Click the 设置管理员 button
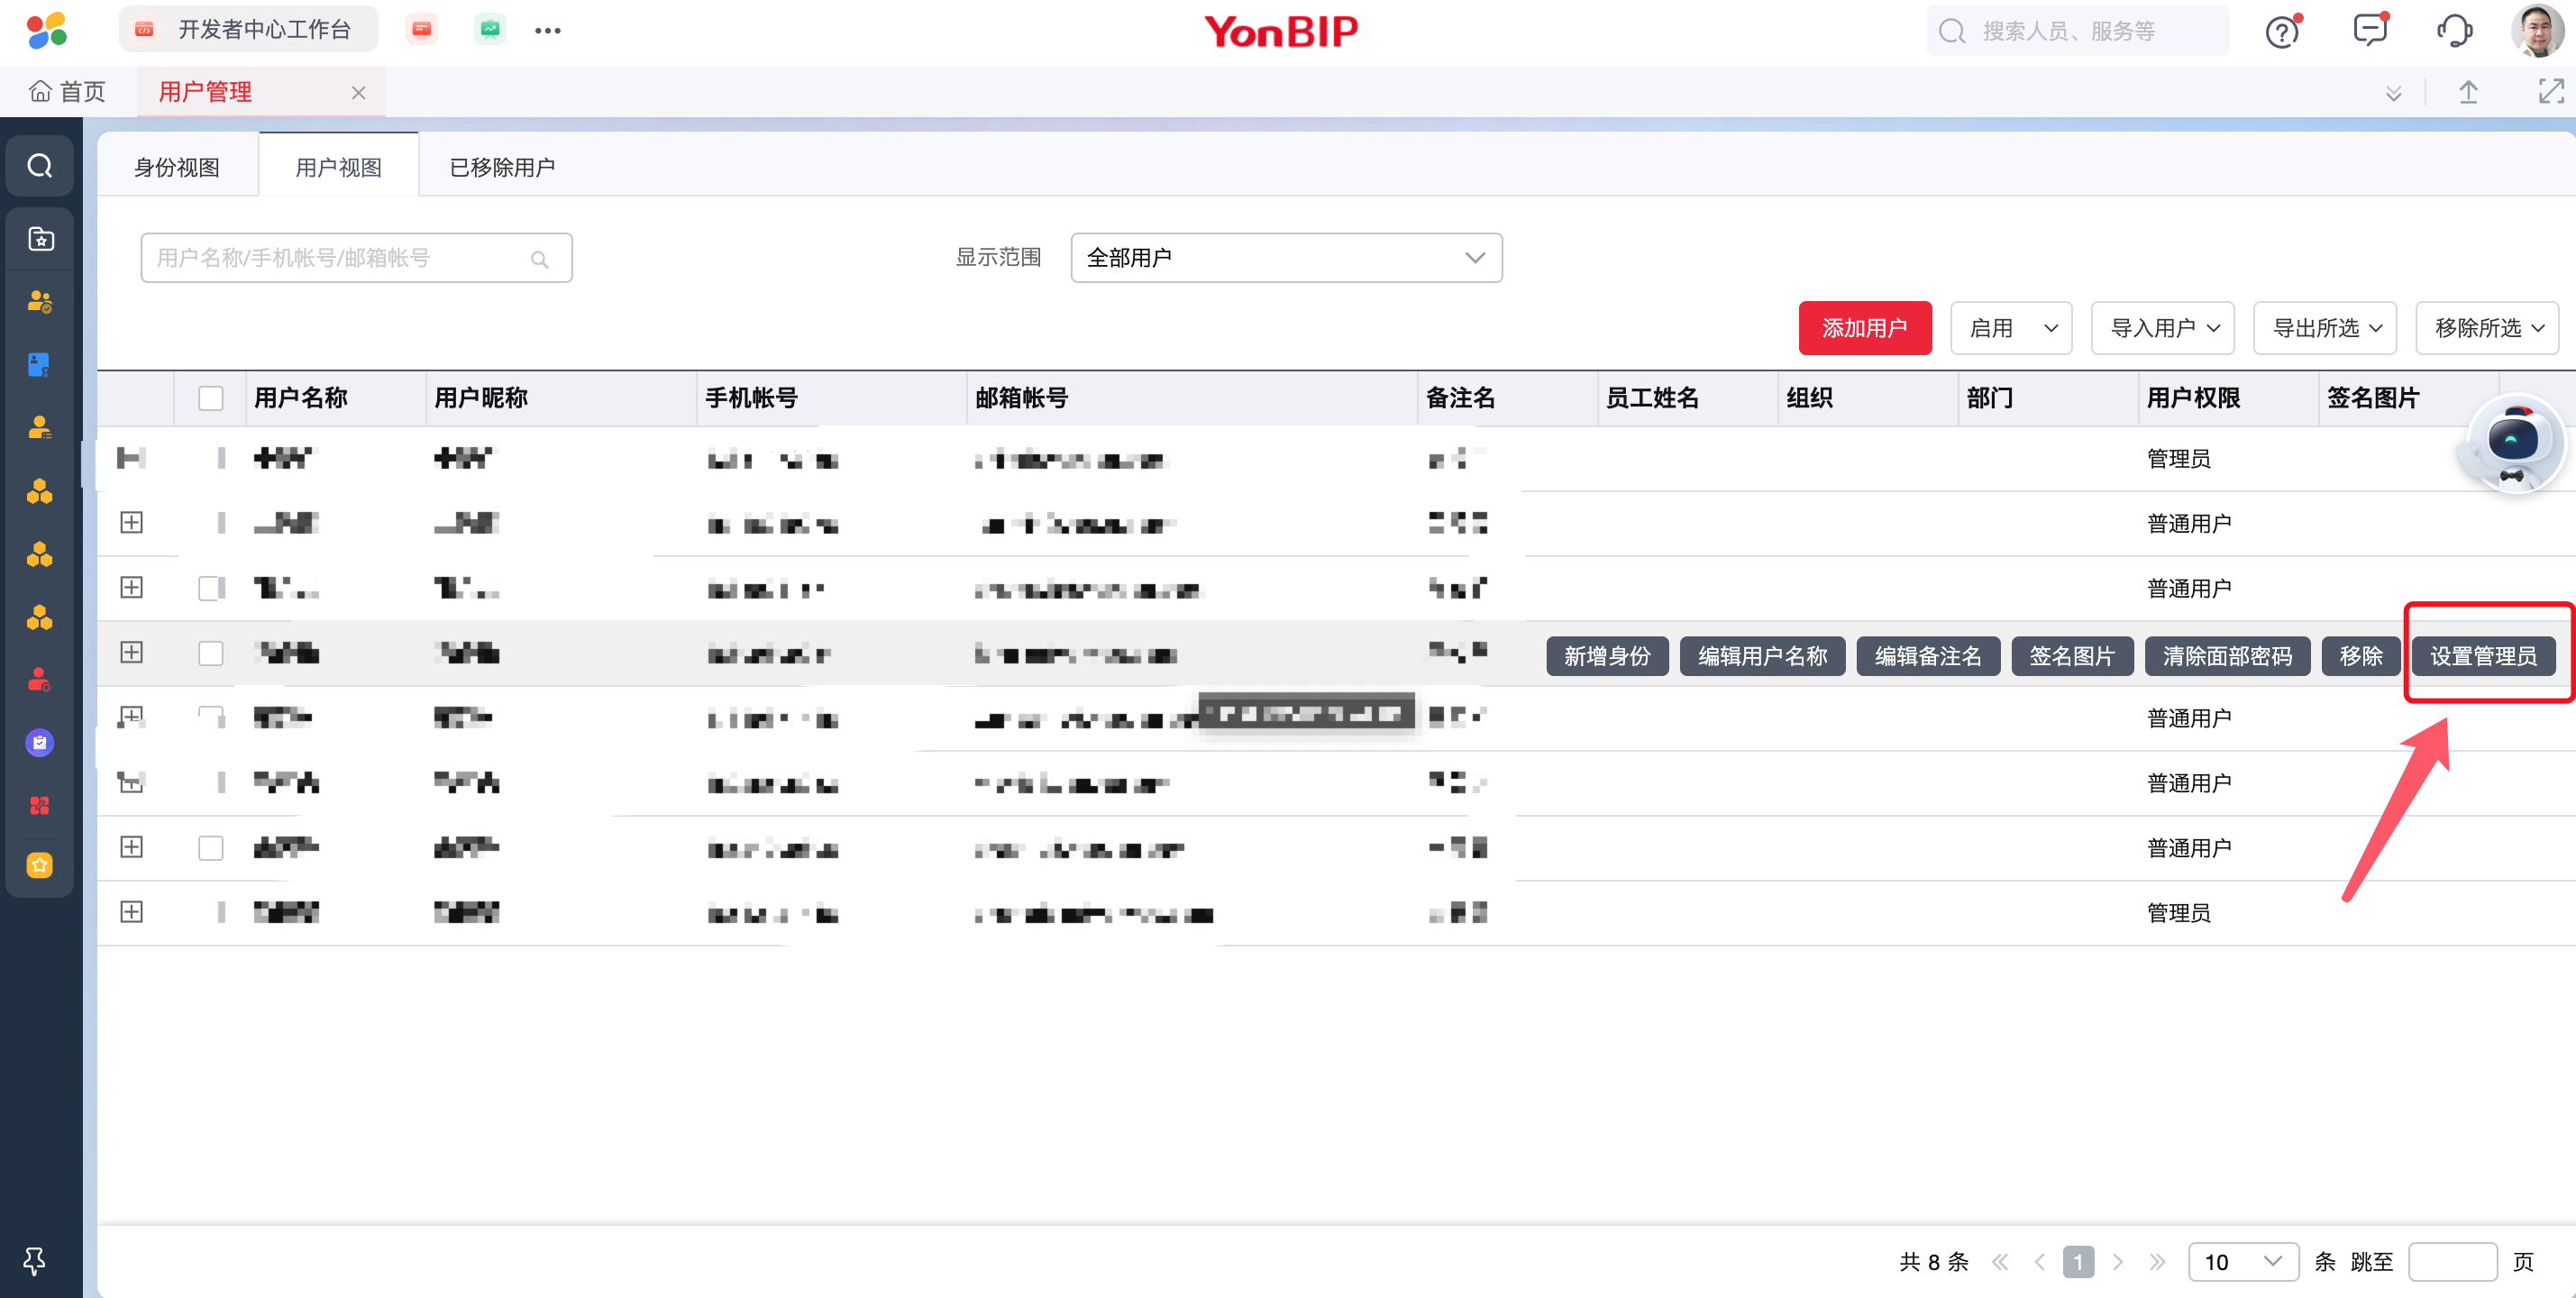This screenshot has height=1298, width=2576. pyautogui.click(x=2483, y=656)
